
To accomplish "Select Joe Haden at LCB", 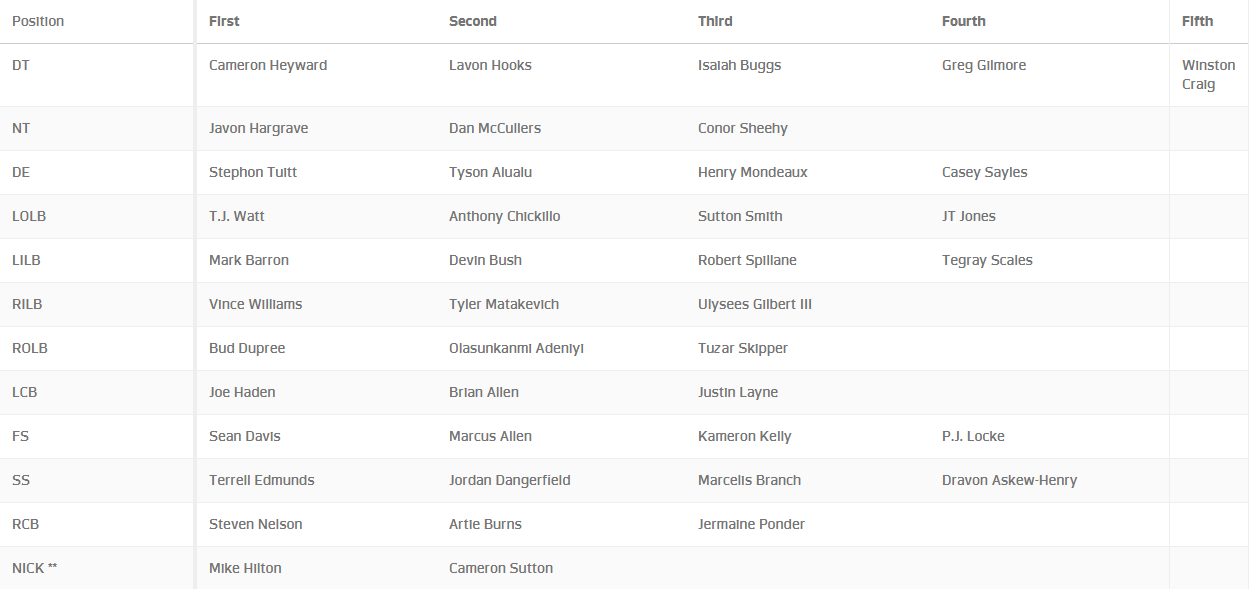I will [242, 392].
